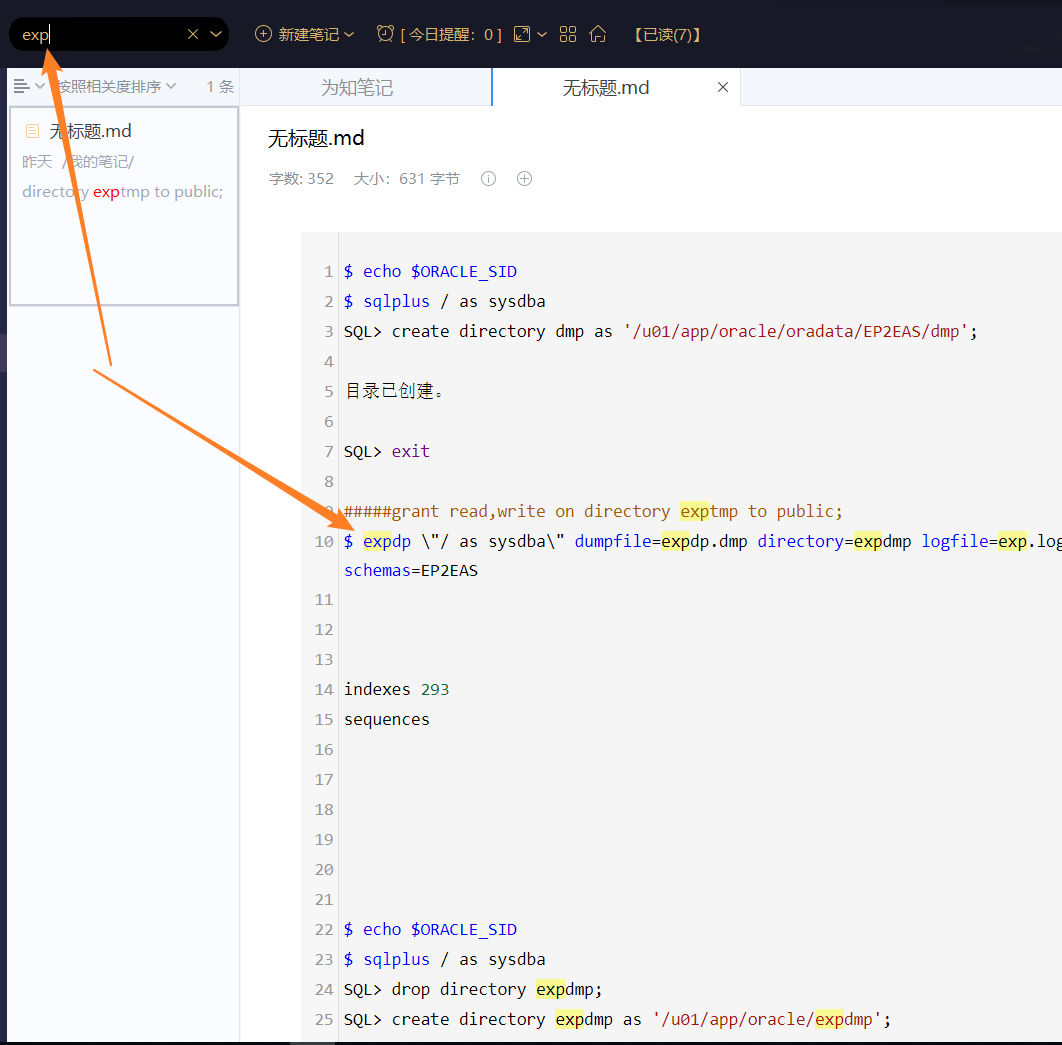Open the 按照相关度排序 sort dropdown
This screenshot has height=1045, width=1062.
coord(115,87)
